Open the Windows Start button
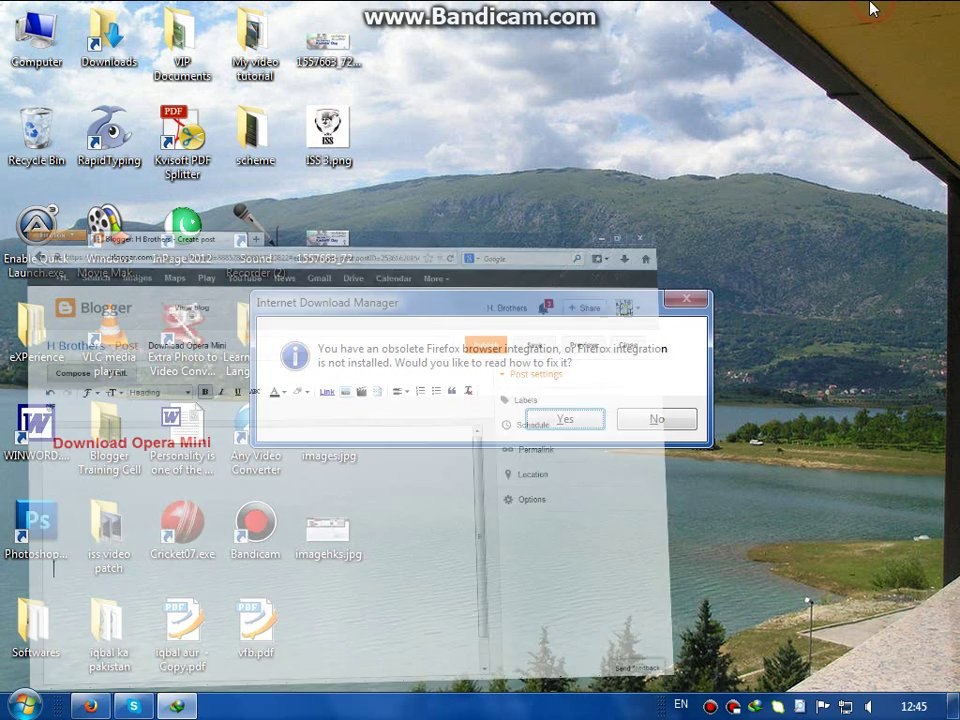960x720 pixels. point(23,705)
